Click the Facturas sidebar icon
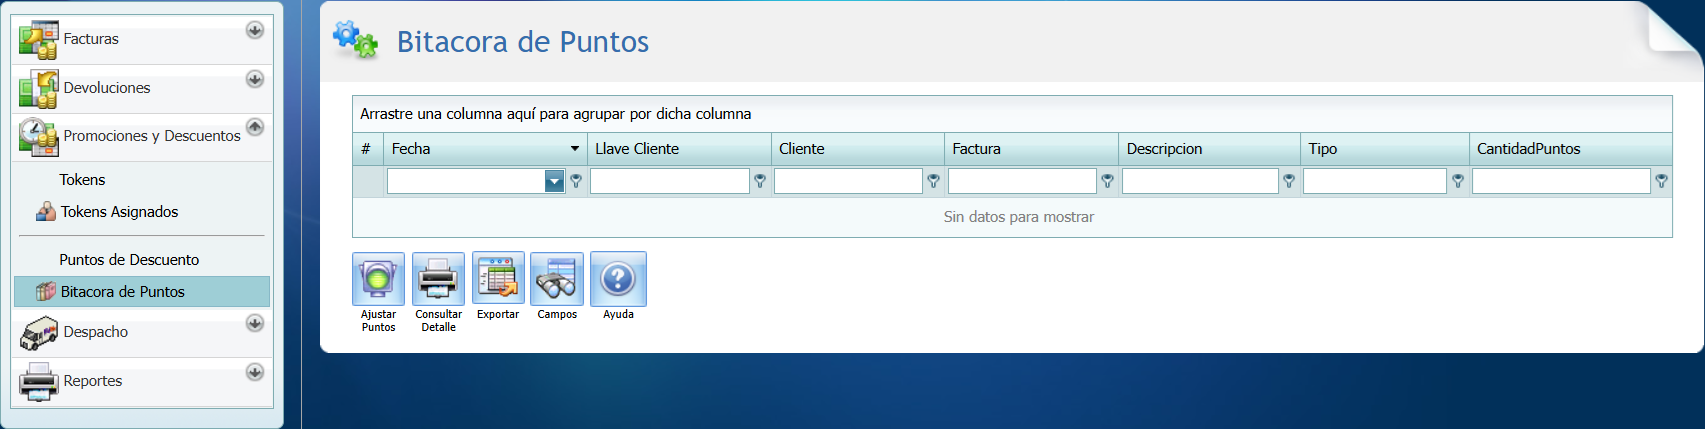This screenshot has width=1705, height=429. [39, 40]
